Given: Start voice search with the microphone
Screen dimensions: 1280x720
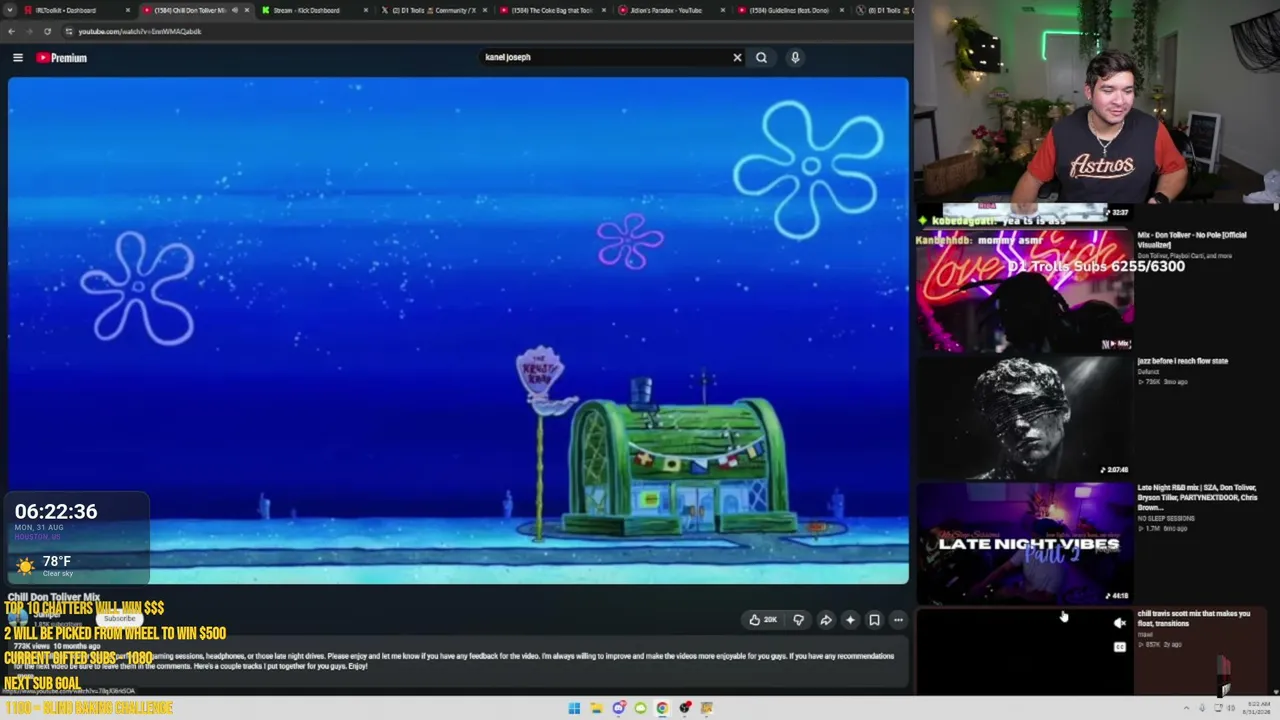Looking at the screenshot, I should click(x=795, y=57).
